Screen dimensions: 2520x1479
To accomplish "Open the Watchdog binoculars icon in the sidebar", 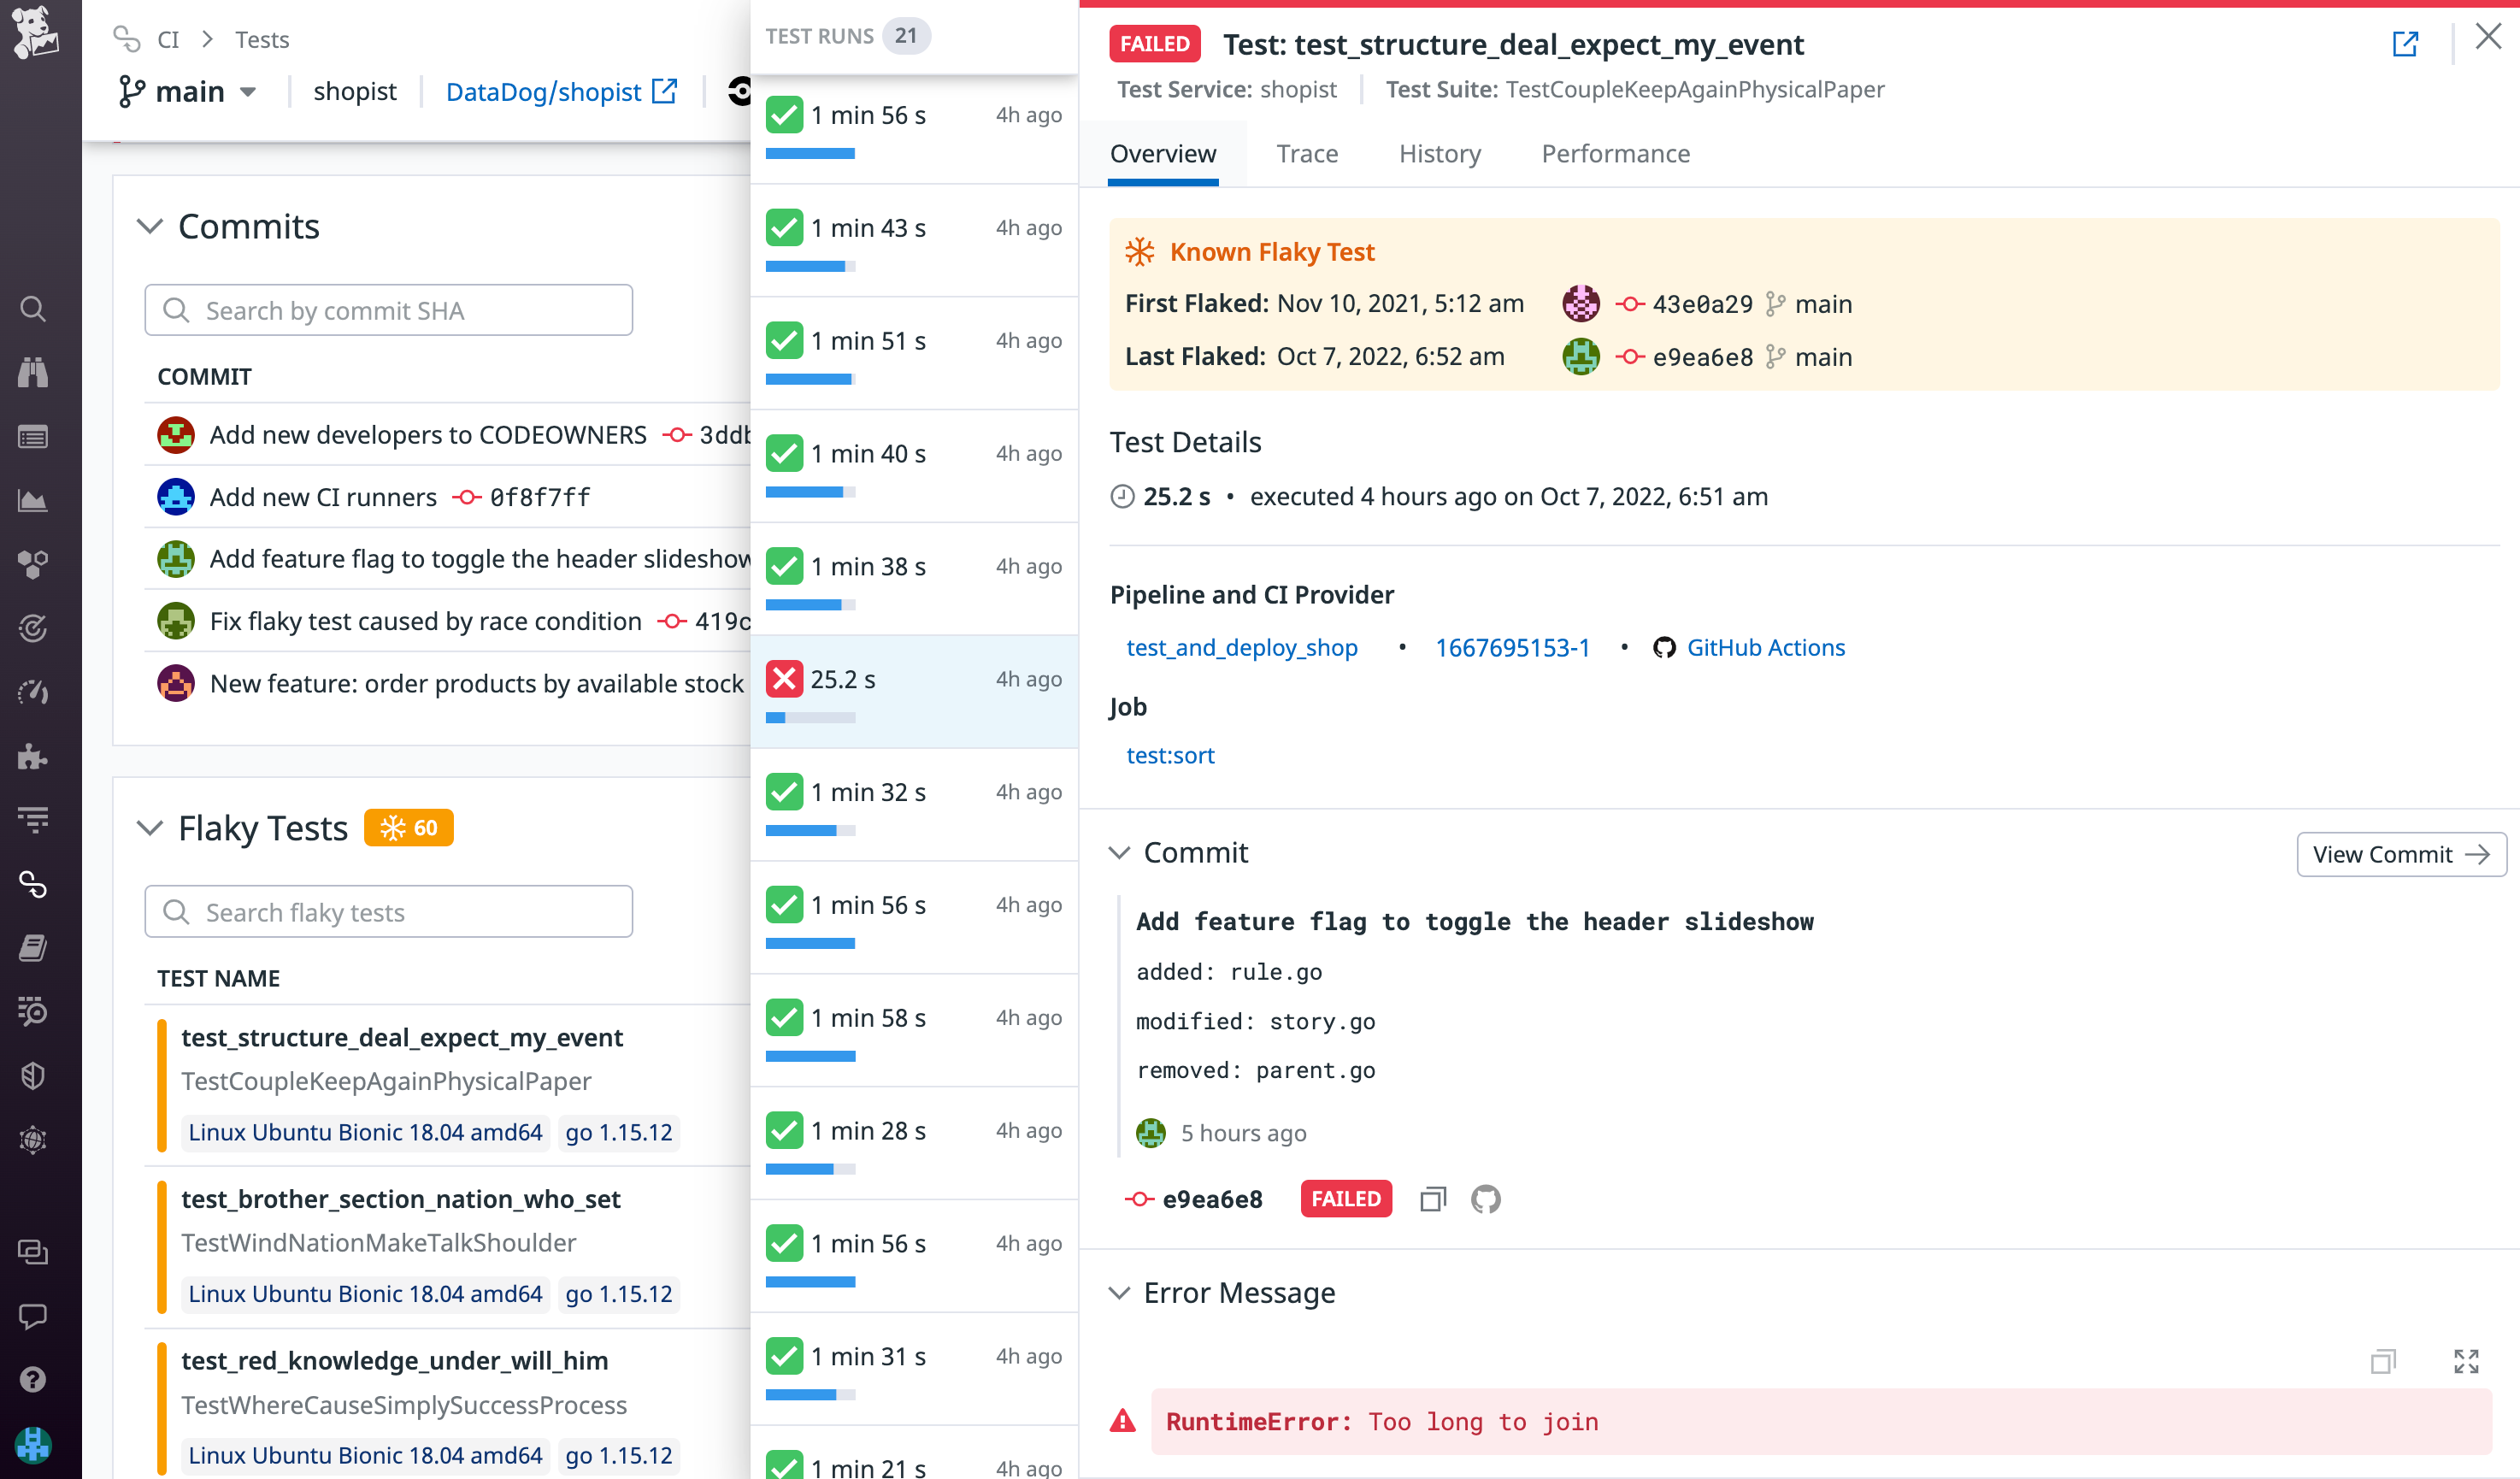I will point(33,372).
